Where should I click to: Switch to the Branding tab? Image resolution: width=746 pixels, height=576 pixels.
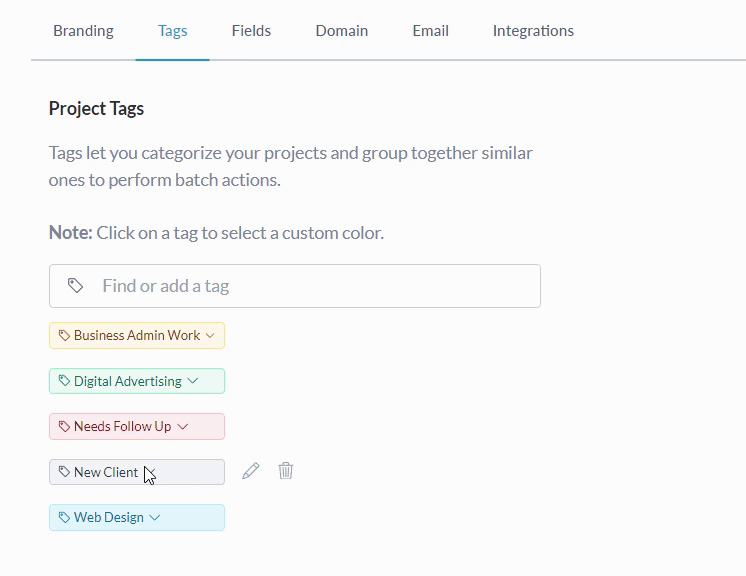[83, 31]
